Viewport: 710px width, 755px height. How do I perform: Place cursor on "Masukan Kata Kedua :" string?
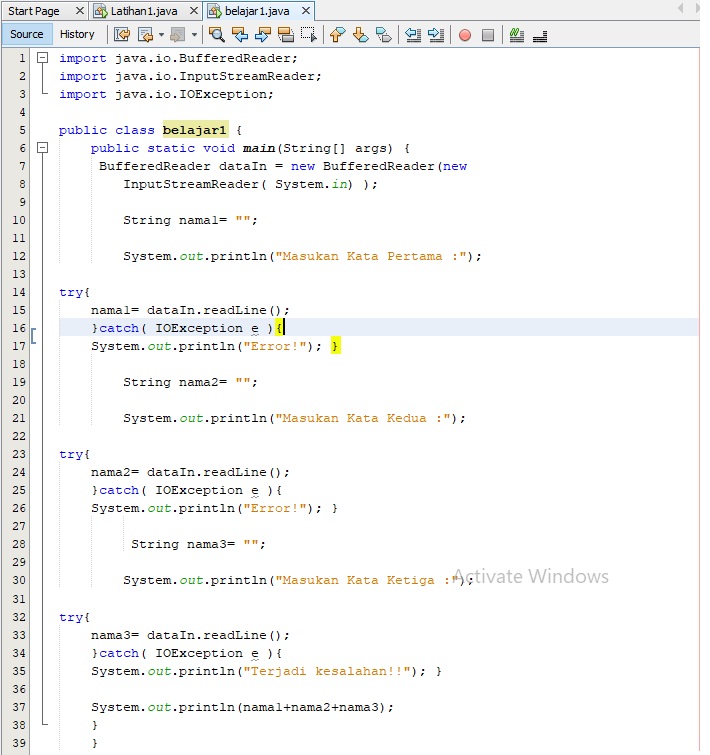[x=362, y=418]
